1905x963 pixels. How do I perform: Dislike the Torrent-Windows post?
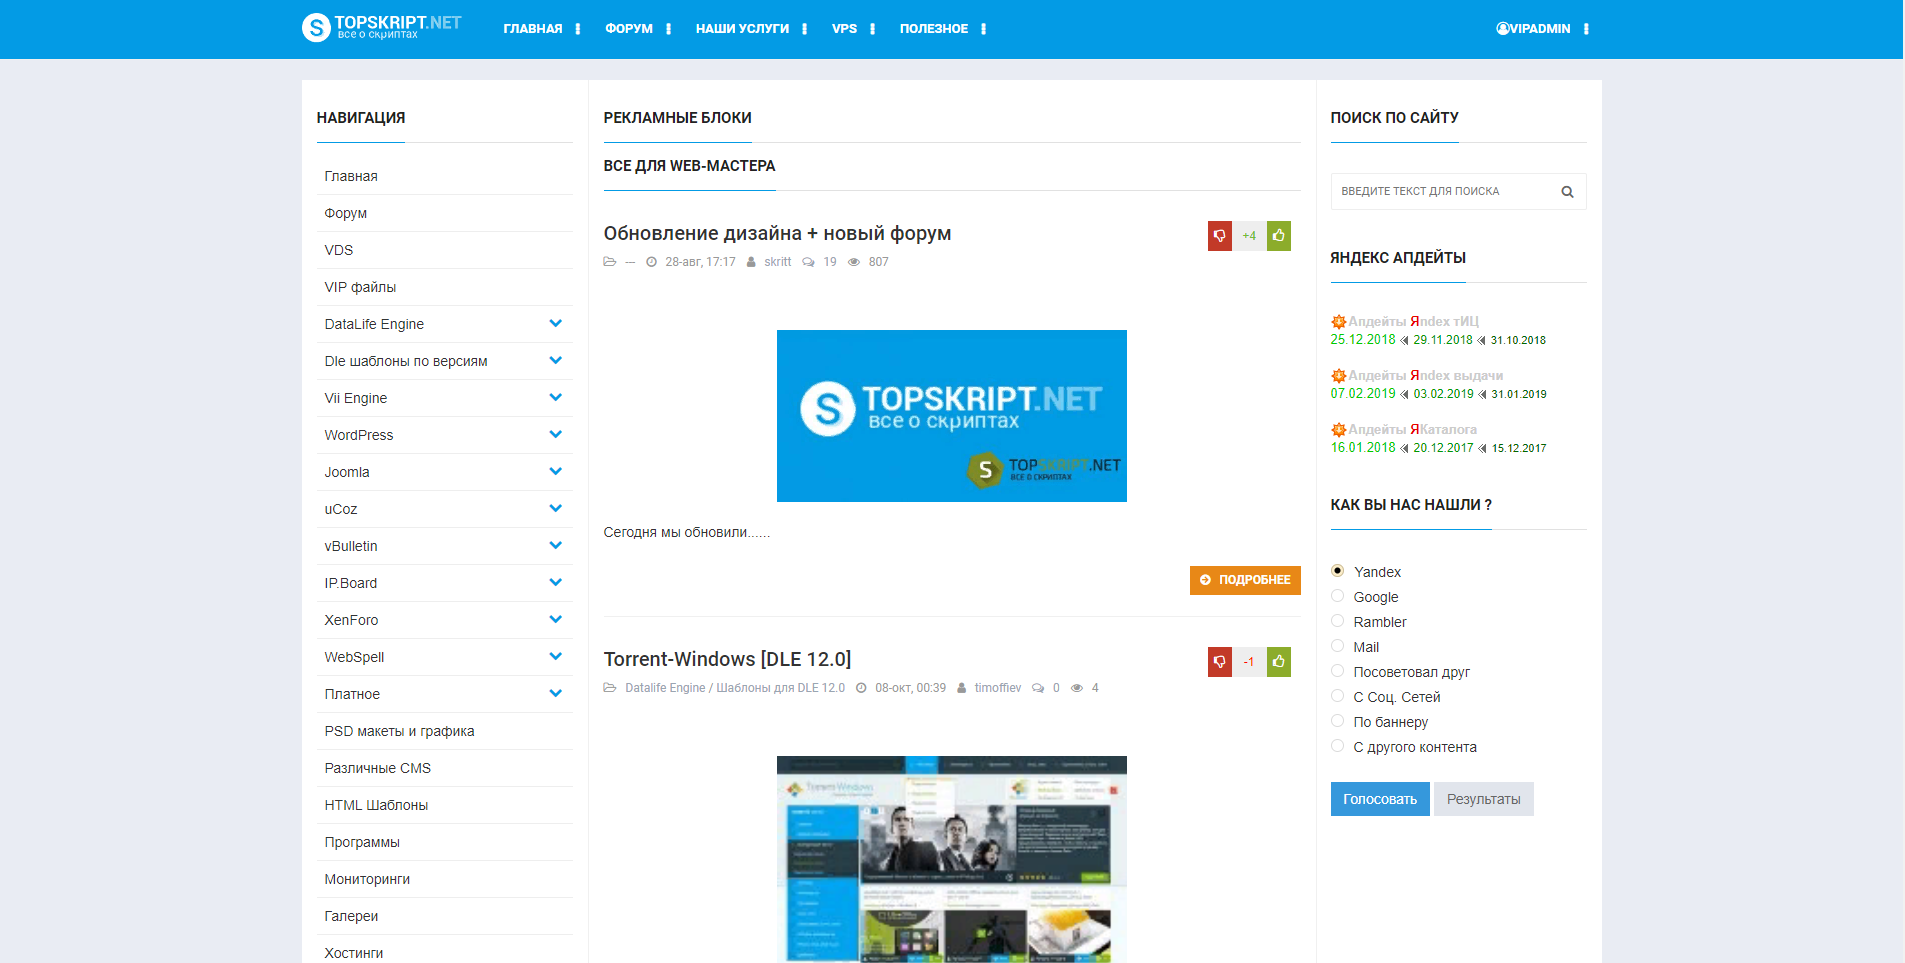1219,662
